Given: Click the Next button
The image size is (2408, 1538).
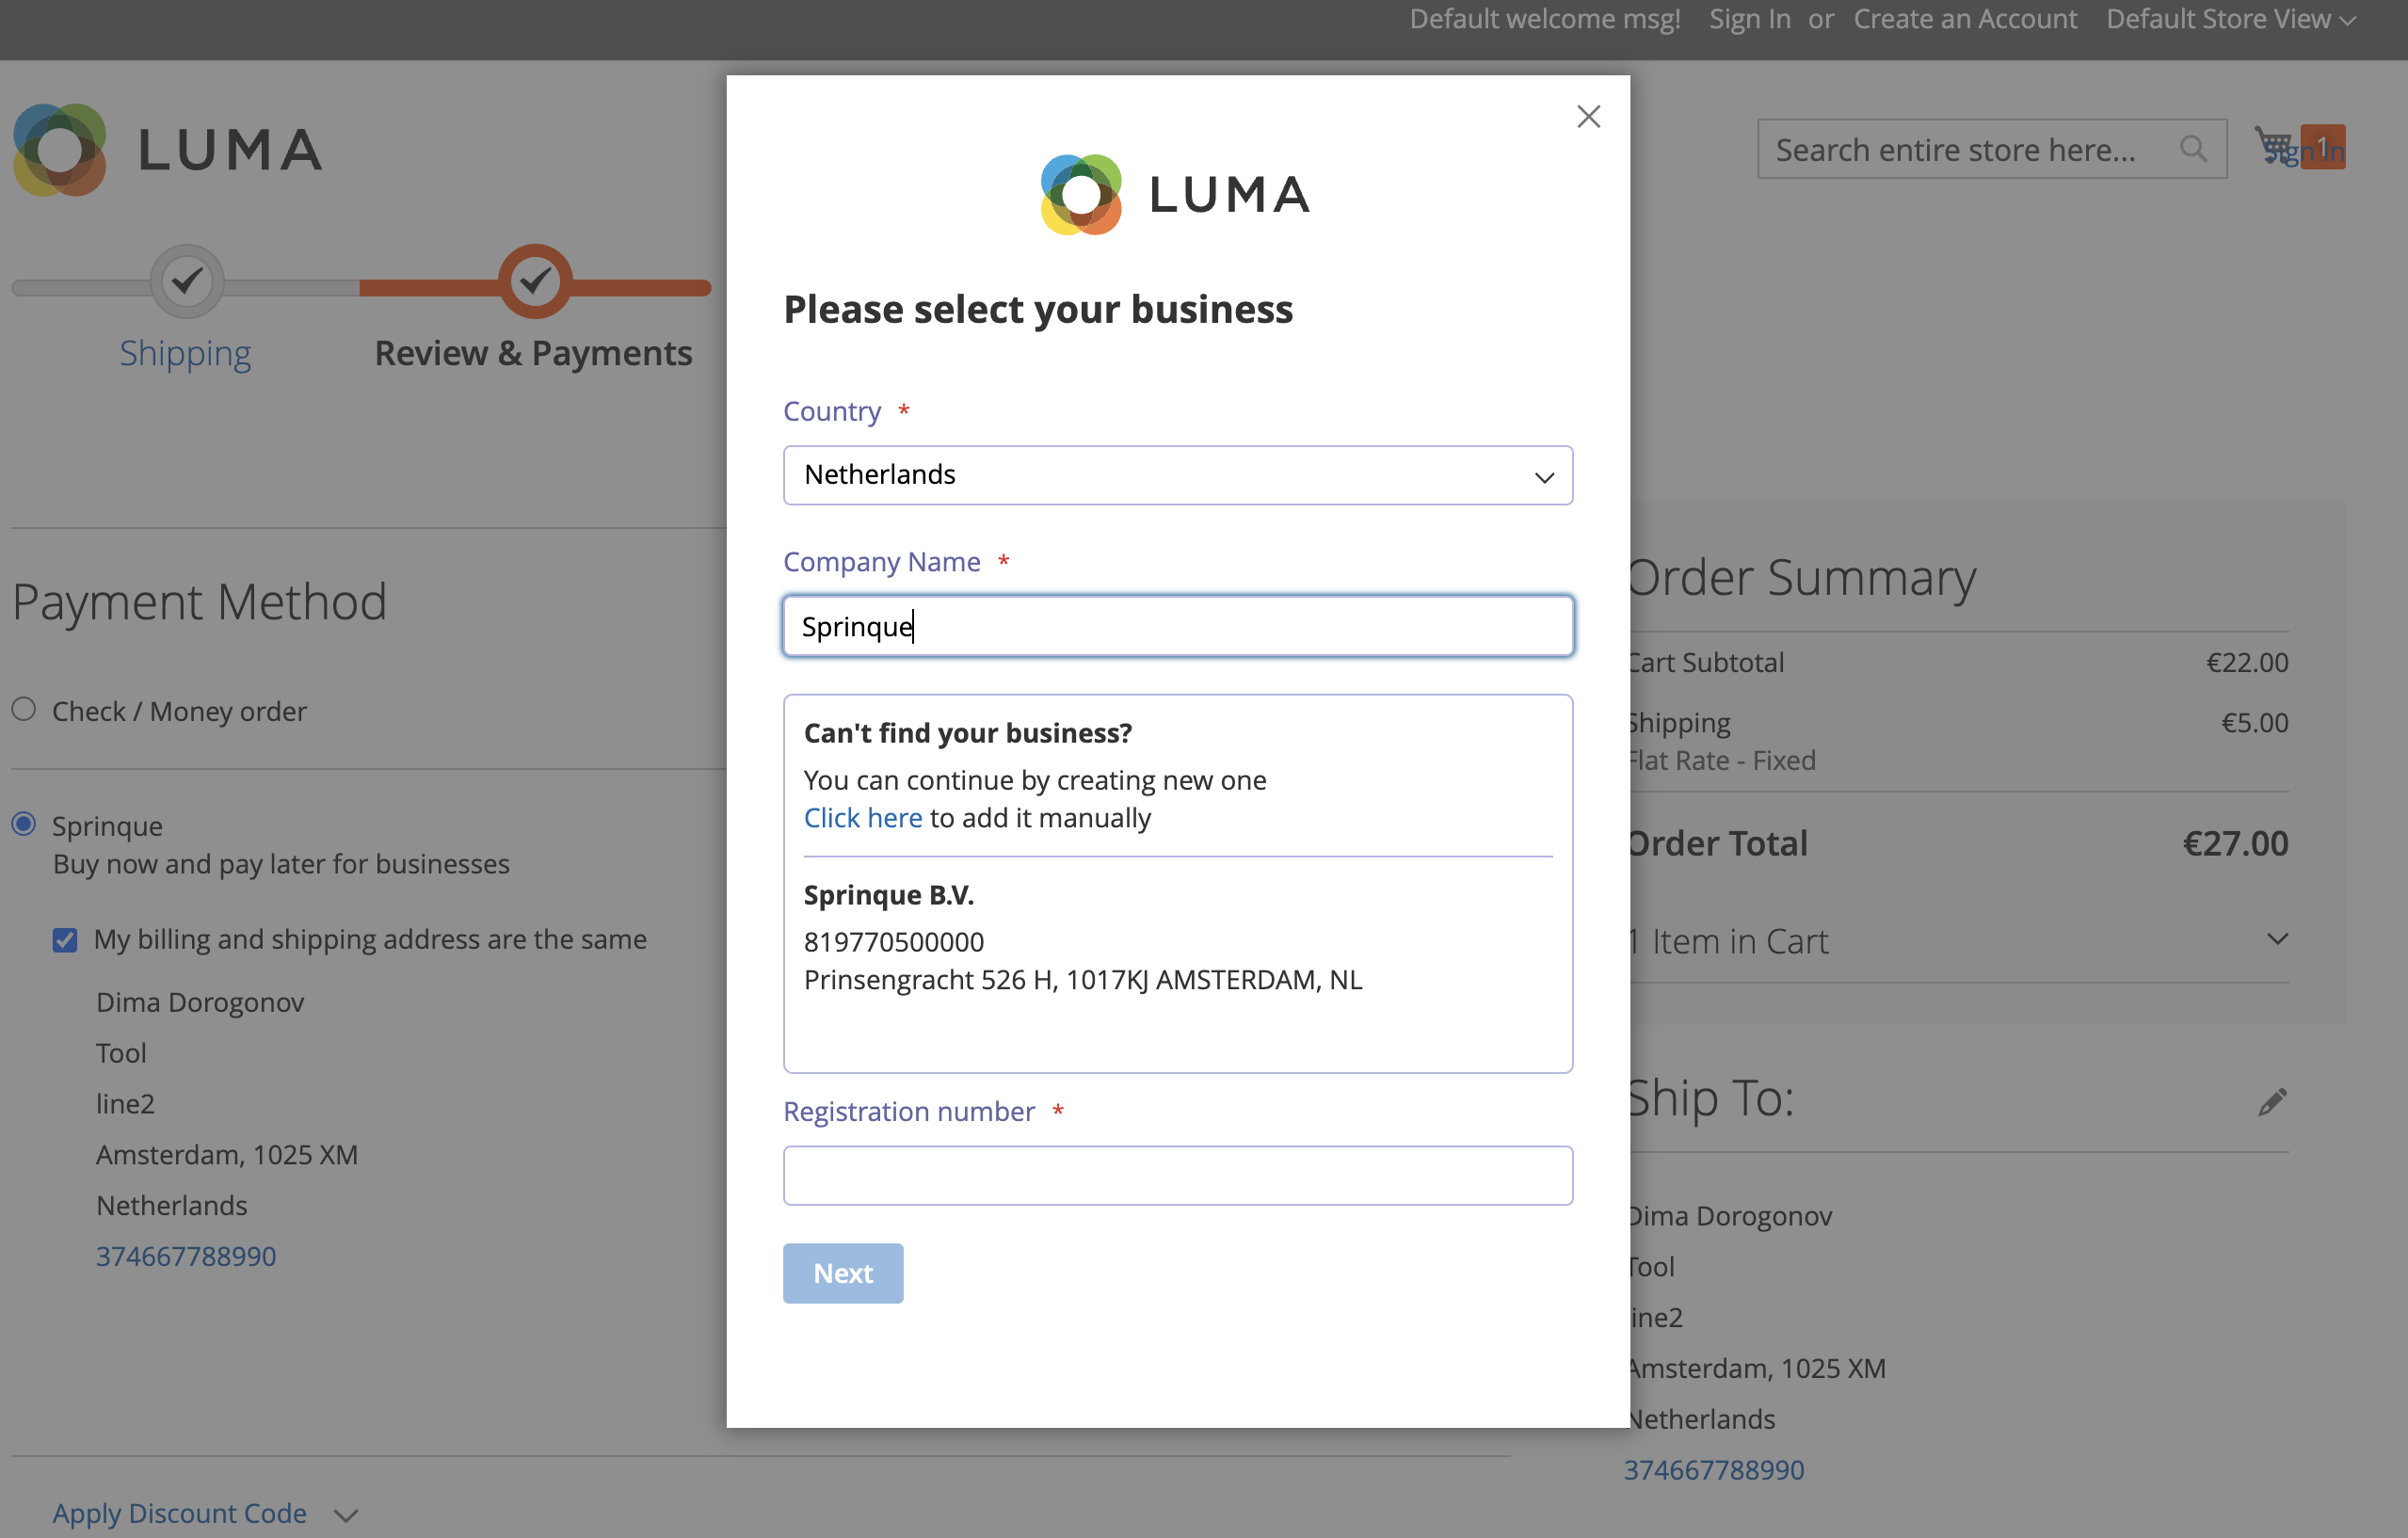Looking at the screenshot, I should click(x=843, y=1273).
